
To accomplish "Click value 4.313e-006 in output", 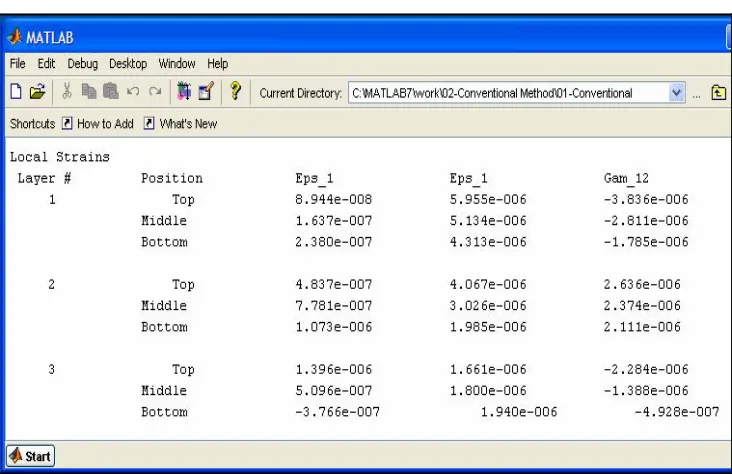I will (x=488, y=242).
